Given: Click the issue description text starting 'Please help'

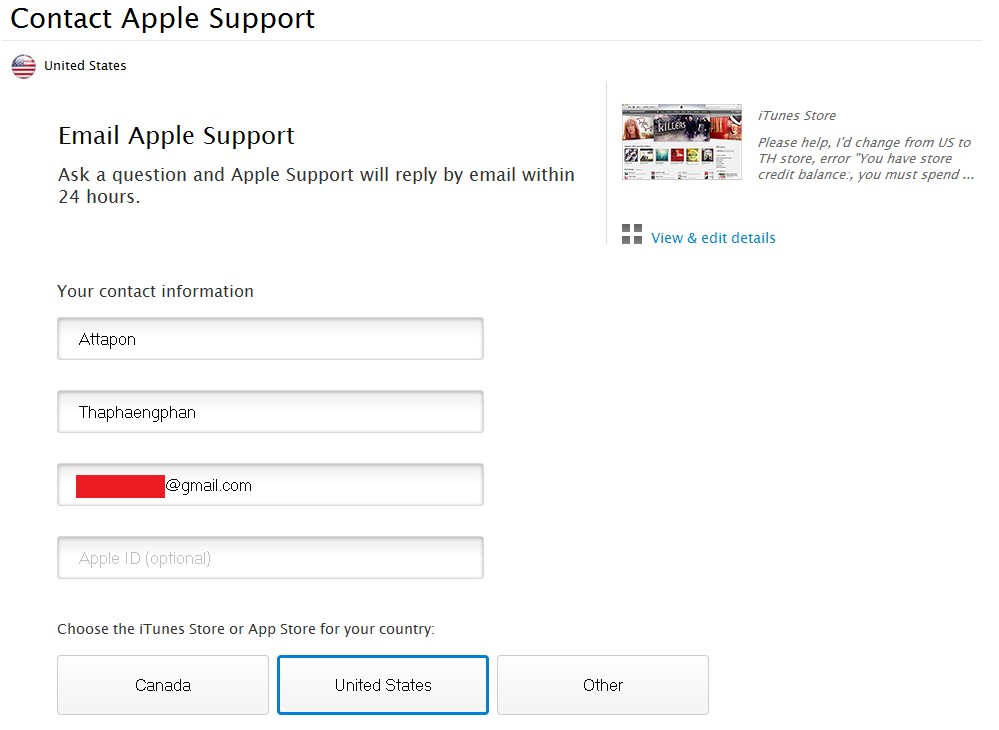Looking at the screenshot, I should tap(865, 158).
